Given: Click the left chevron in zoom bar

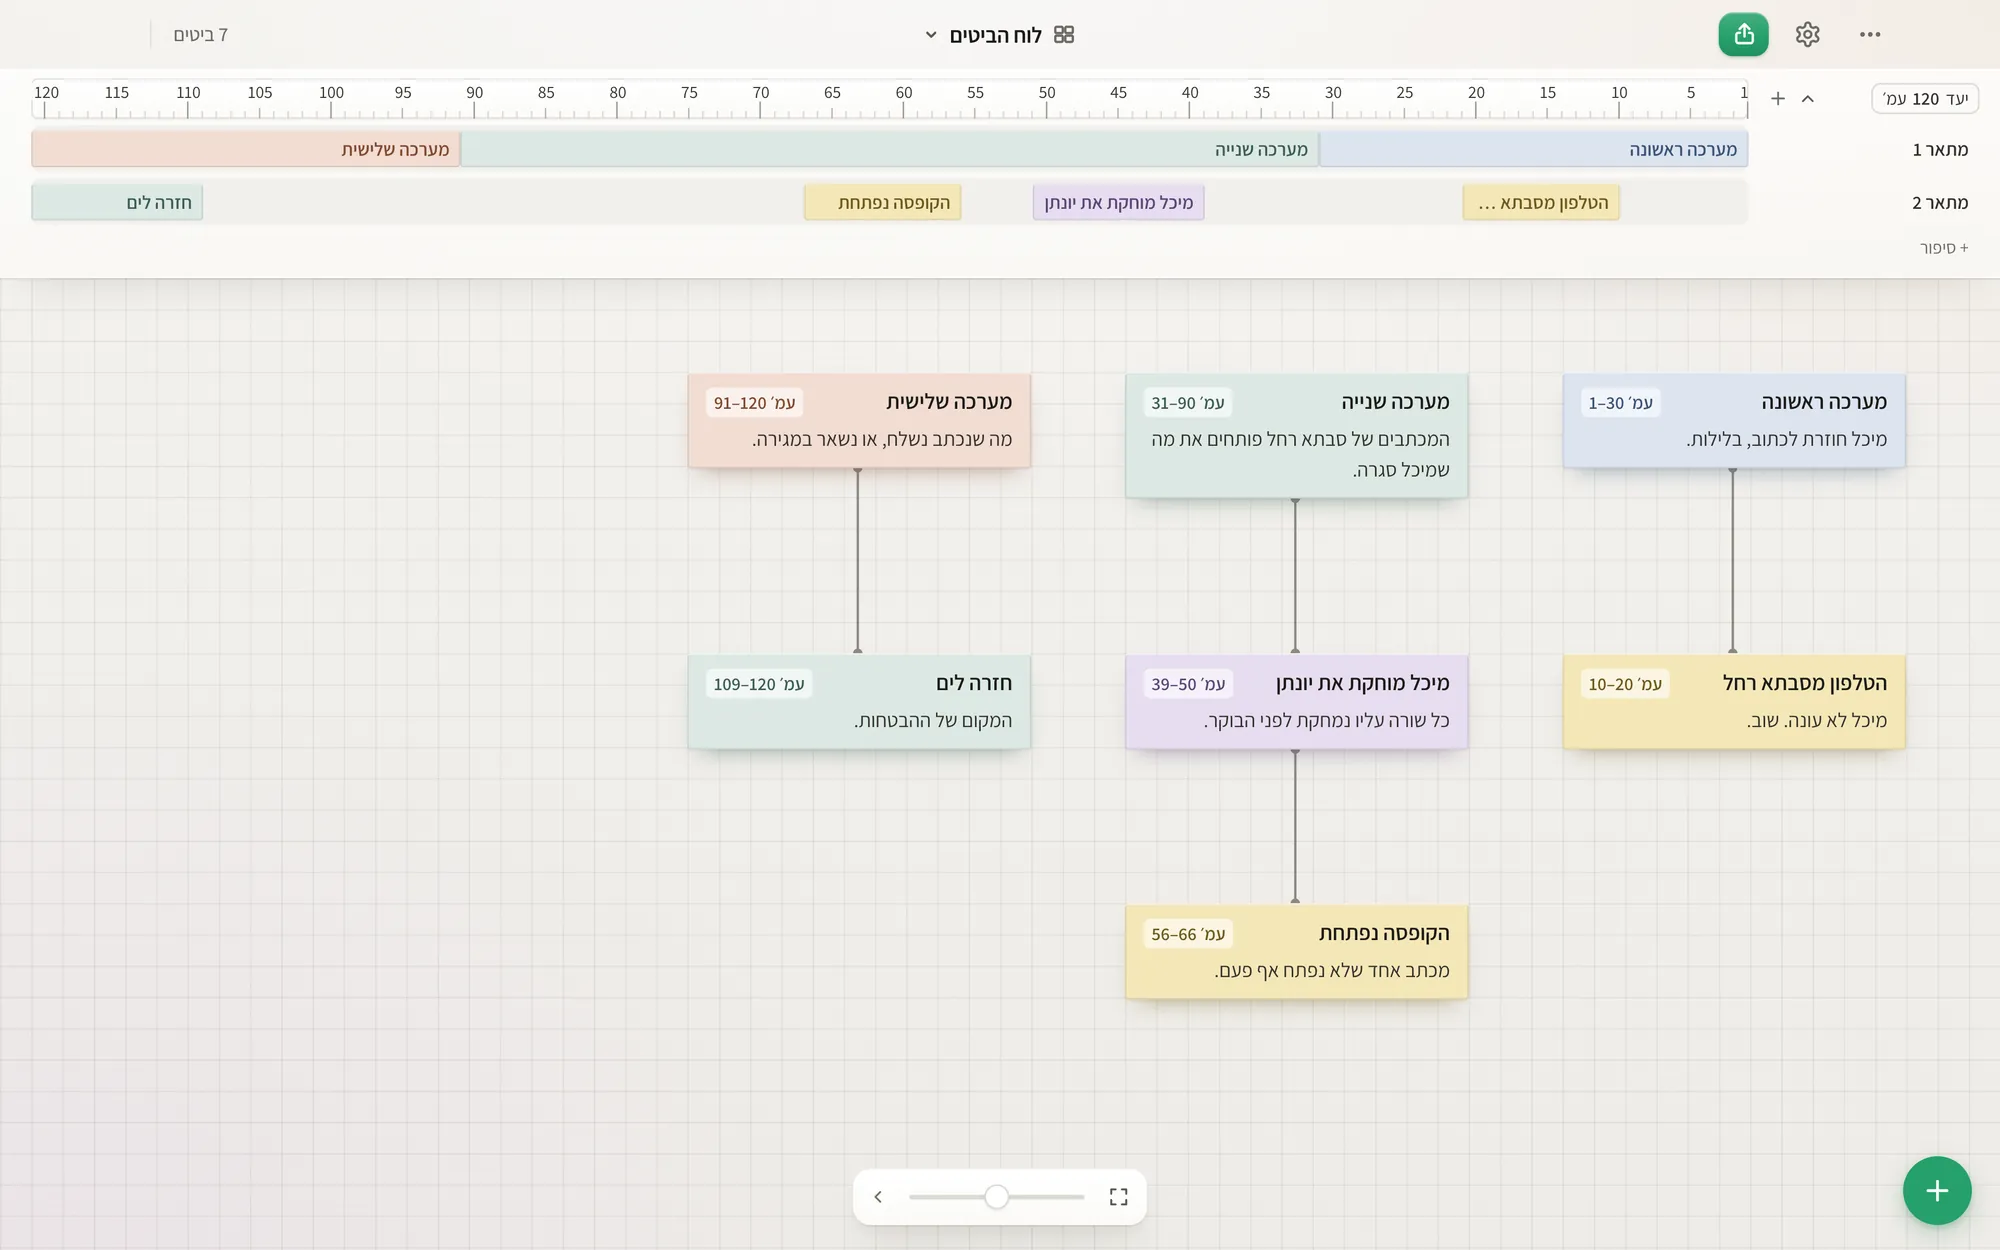Looking at the screenshot, I should (878, 1197).
